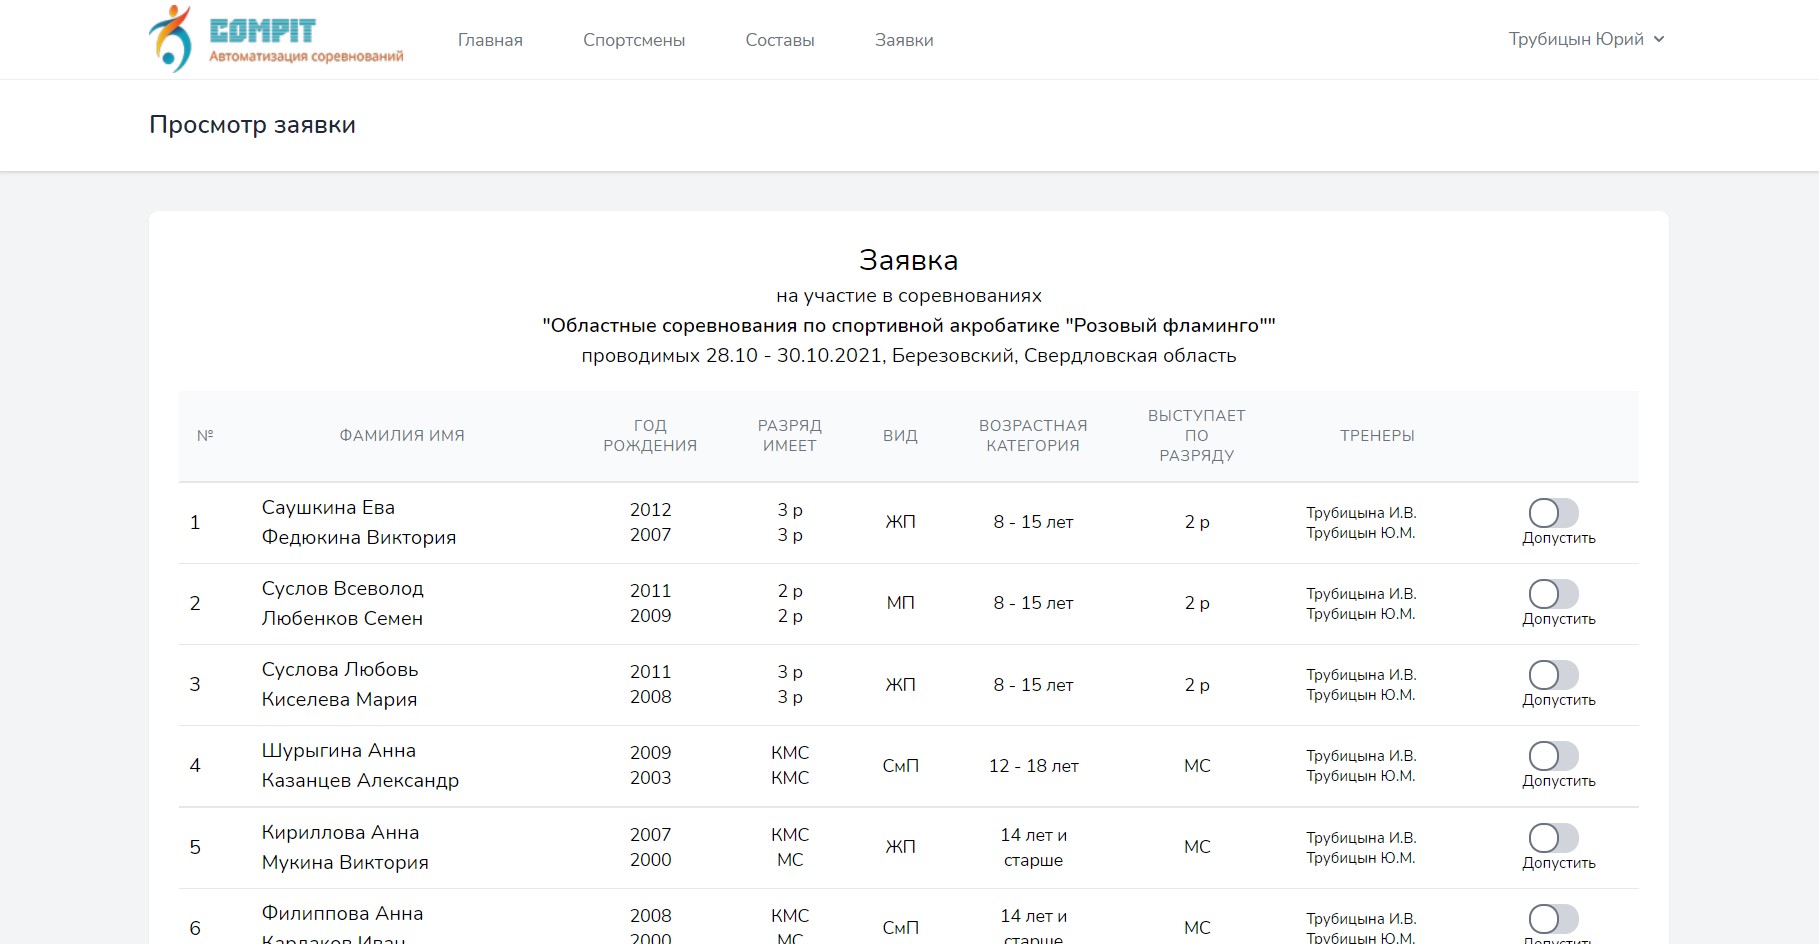
Task: Click athlete name Саушкина Ева
Action: [x=327, y=507]
